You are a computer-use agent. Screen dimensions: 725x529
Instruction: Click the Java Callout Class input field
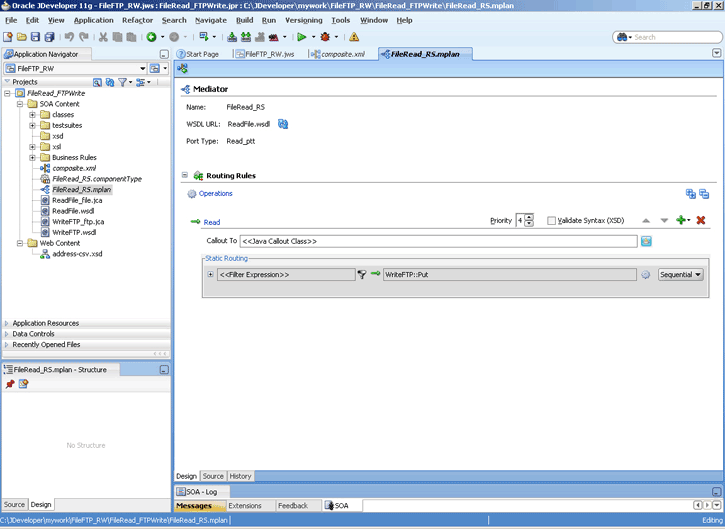tap(438, 241)
